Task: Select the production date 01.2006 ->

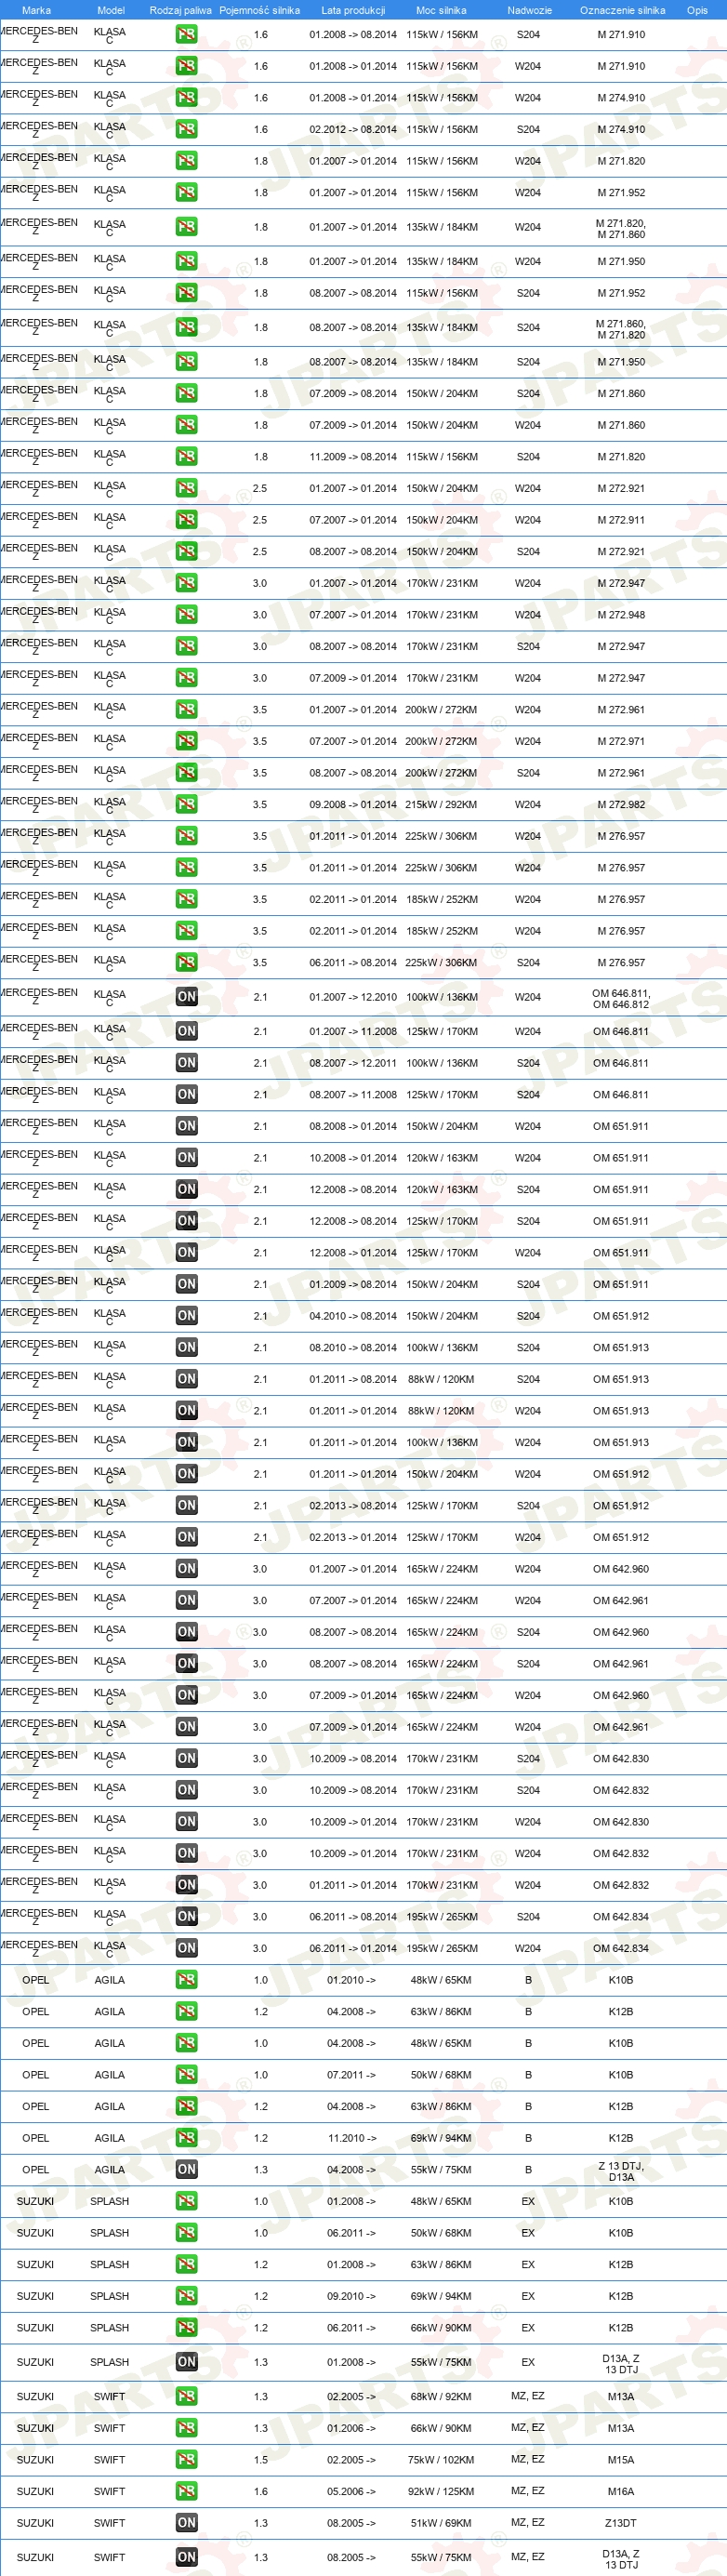Action: [351, 2428]
